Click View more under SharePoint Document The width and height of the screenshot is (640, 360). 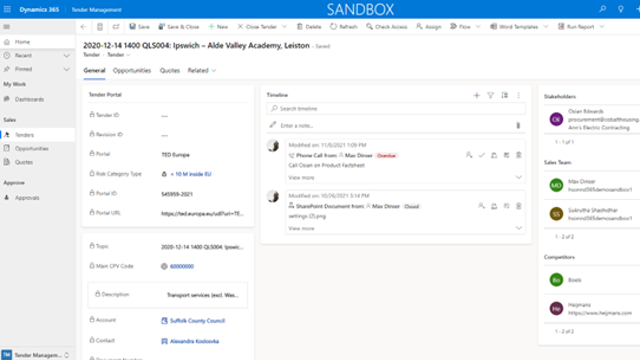tap(301, 229)
